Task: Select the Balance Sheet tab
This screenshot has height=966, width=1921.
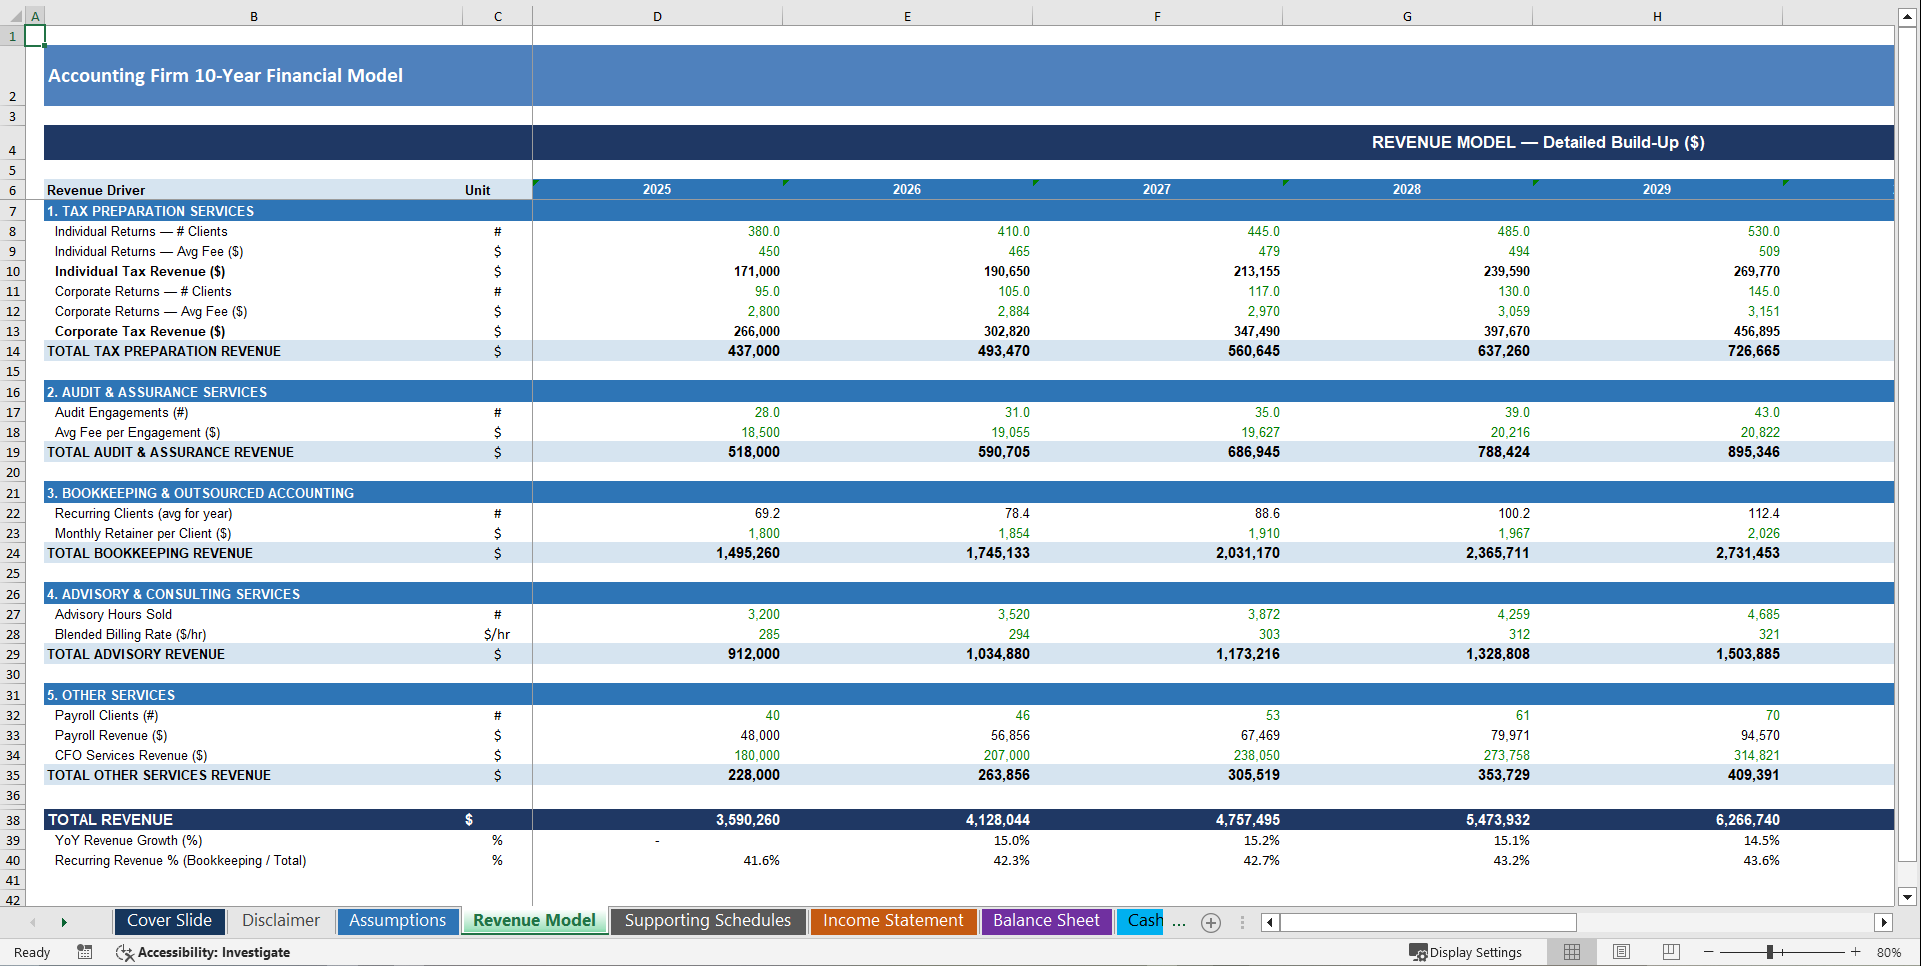Action: [1046, 920]
